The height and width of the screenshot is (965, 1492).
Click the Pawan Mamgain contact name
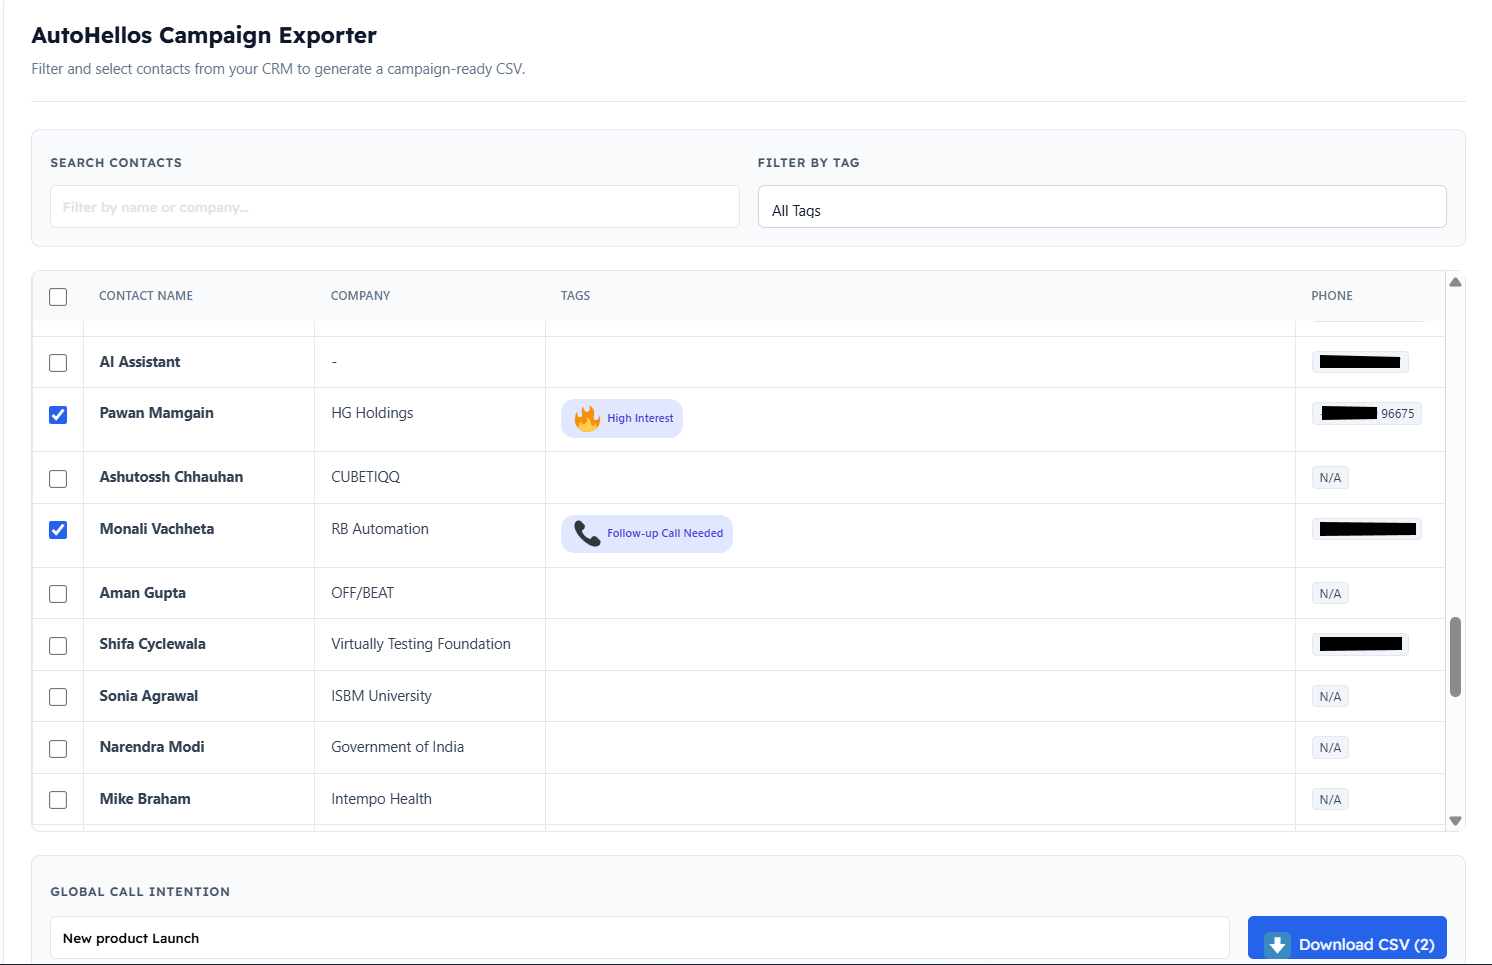157,413
